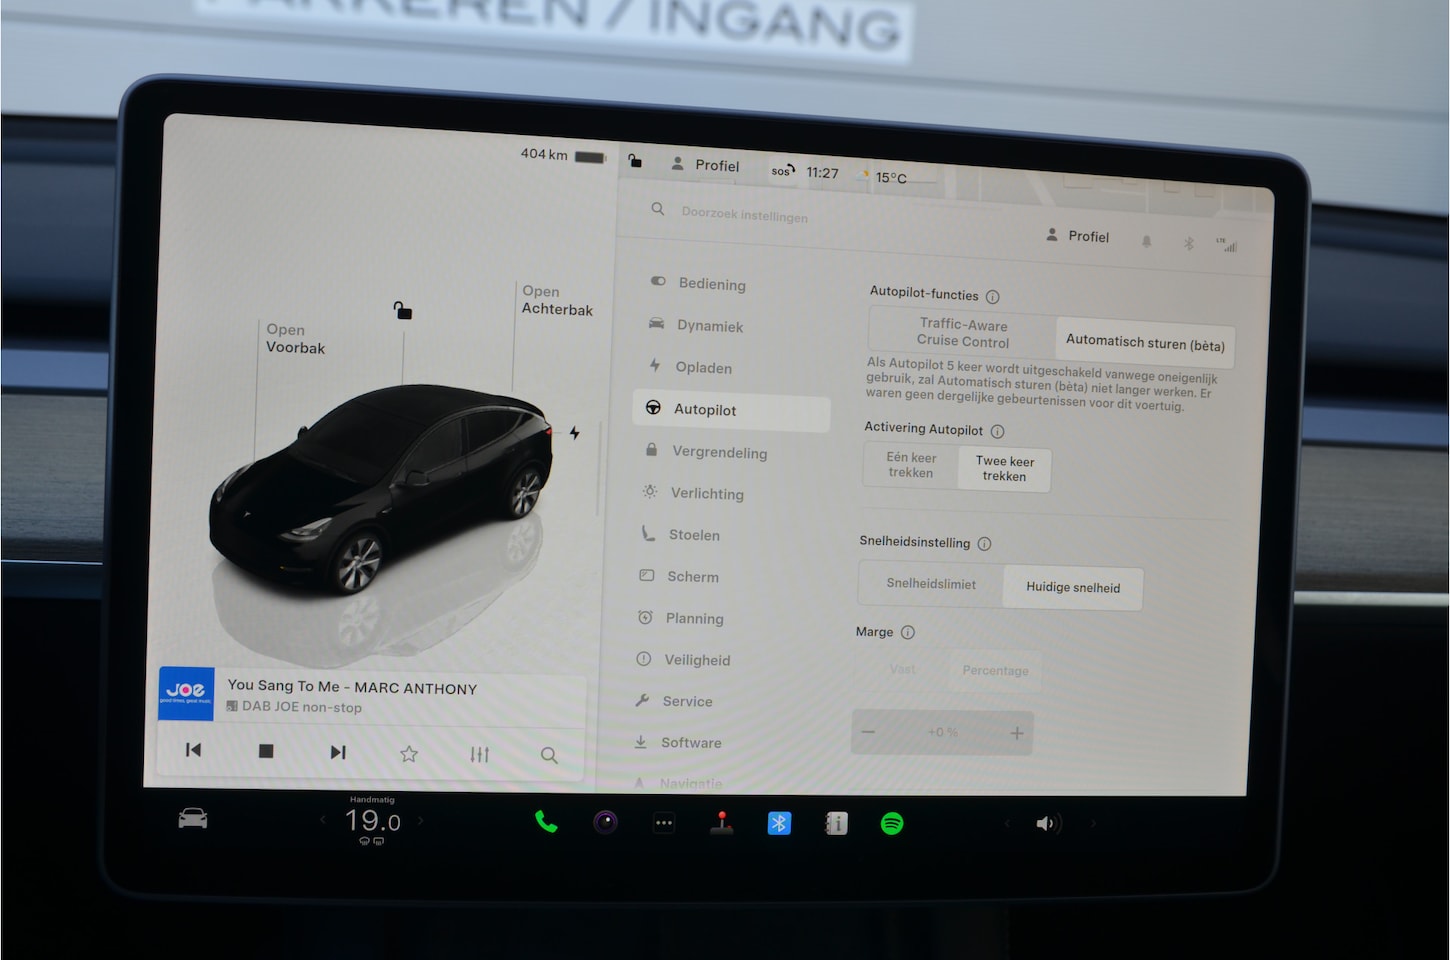Open the Vergrendeling settings menu
Image resolution: width=1450 pixels, height=960 pixels.
(x=719, y=452)
